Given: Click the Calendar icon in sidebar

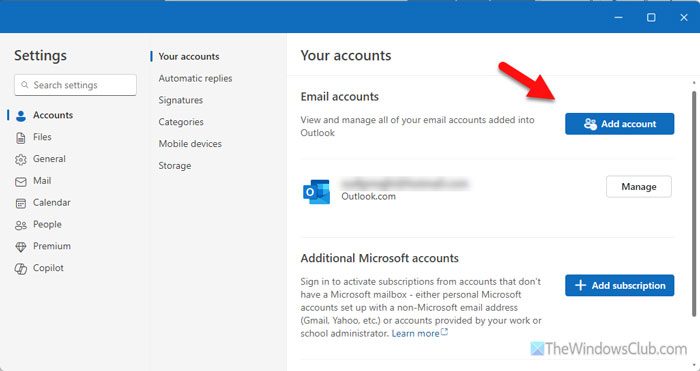Looking at the screenshot, I should 21,203.
